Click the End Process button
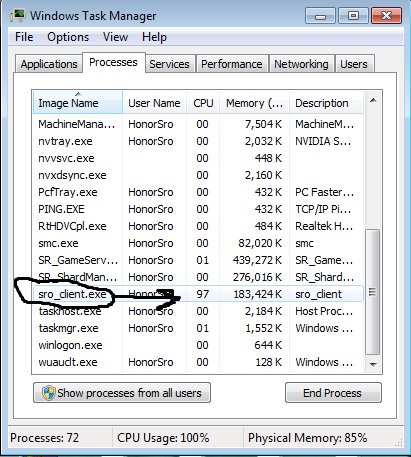411x457 pixels. click(x=333, y=393)
